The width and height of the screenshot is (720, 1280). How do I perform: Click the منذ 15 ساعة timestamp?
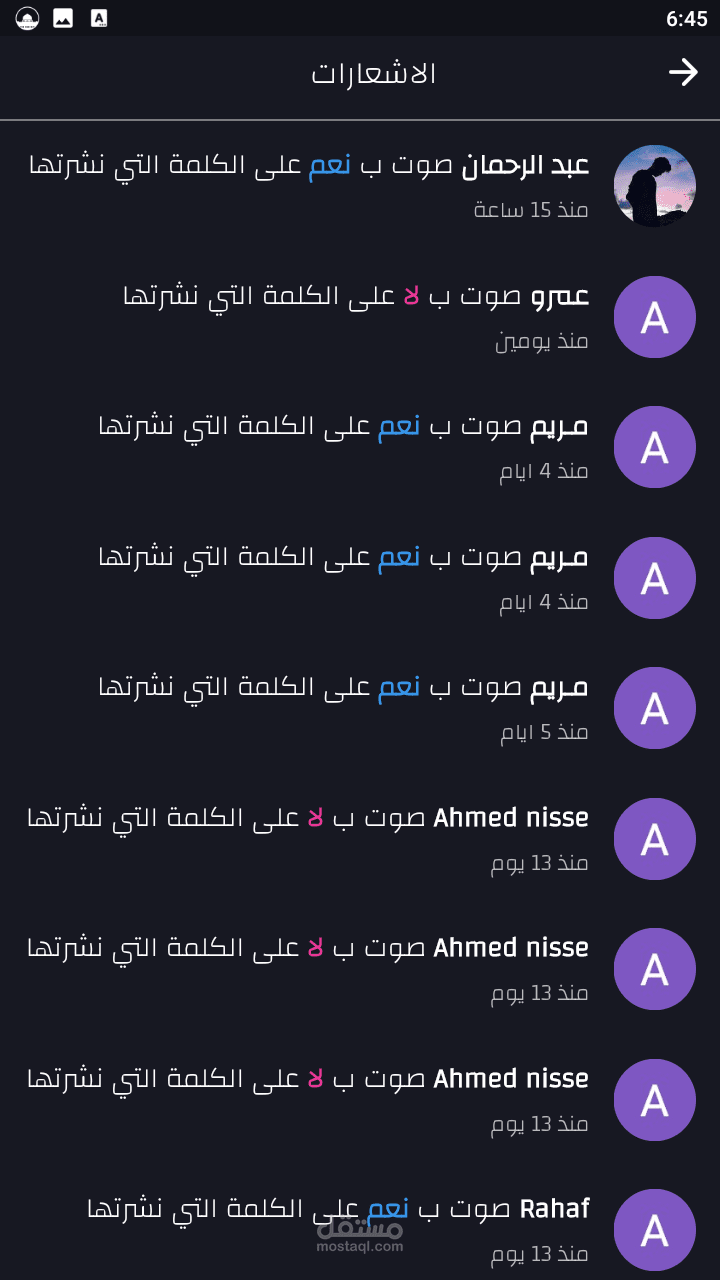[531, 210]
